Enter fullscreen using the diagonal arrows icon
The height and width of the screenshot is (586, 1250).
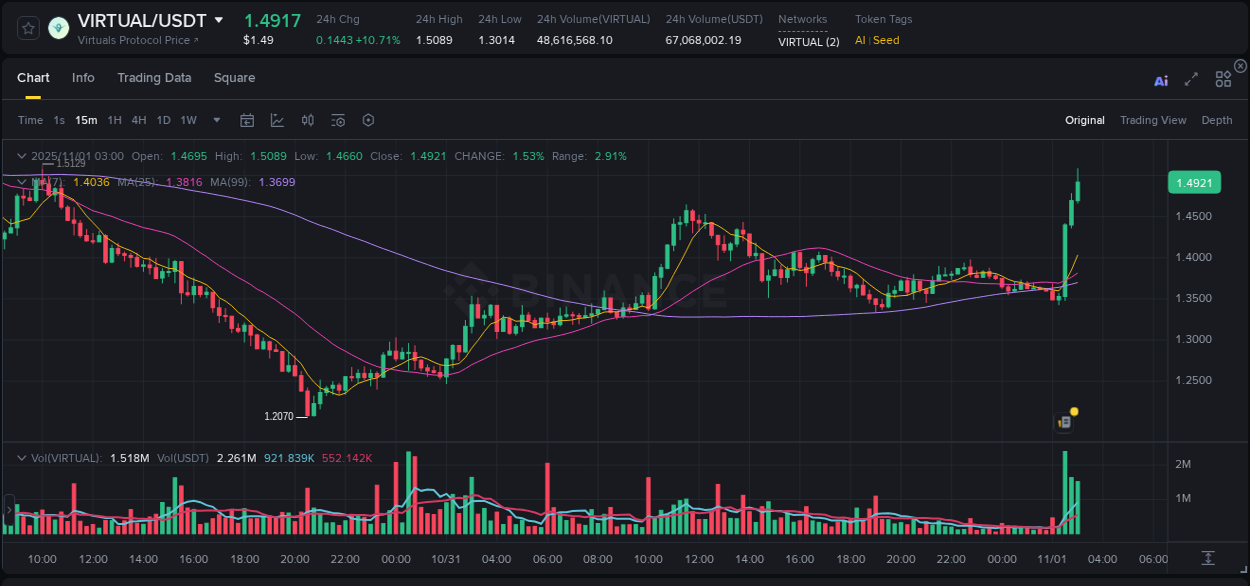tap(1191, 80)
